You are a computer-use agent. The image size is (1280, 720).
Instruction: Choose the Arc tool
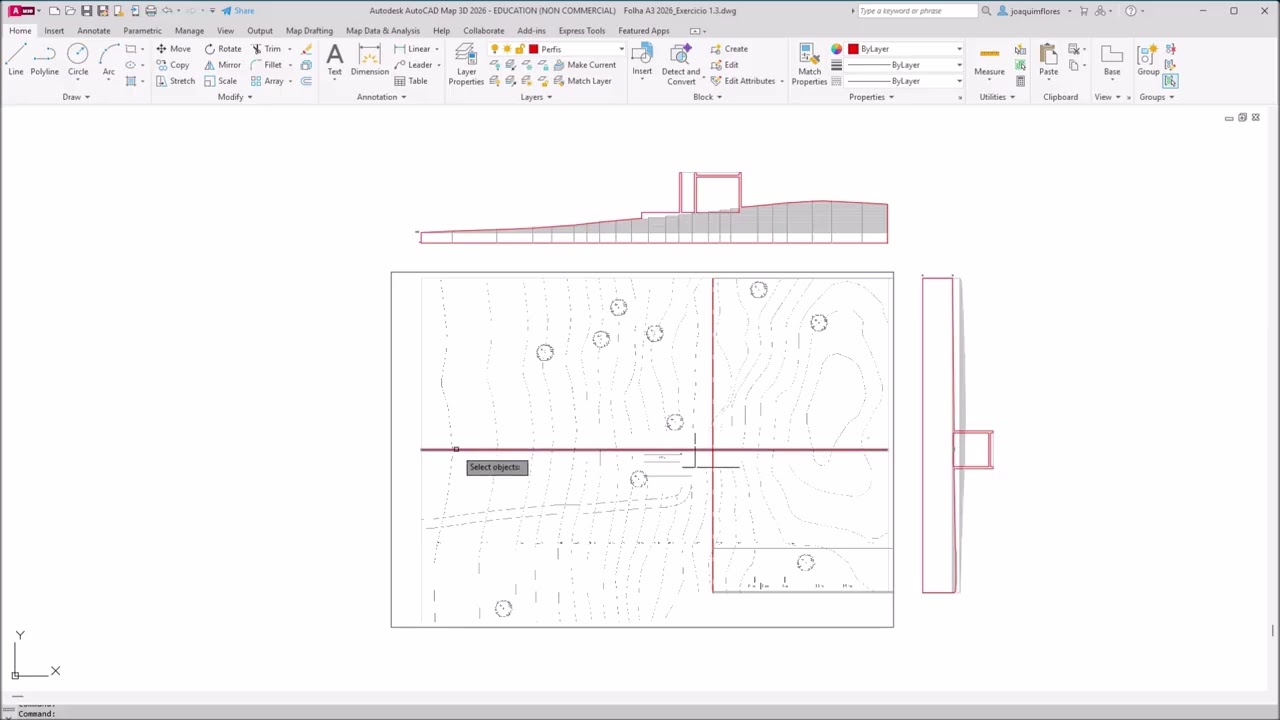tap(108, 60)
